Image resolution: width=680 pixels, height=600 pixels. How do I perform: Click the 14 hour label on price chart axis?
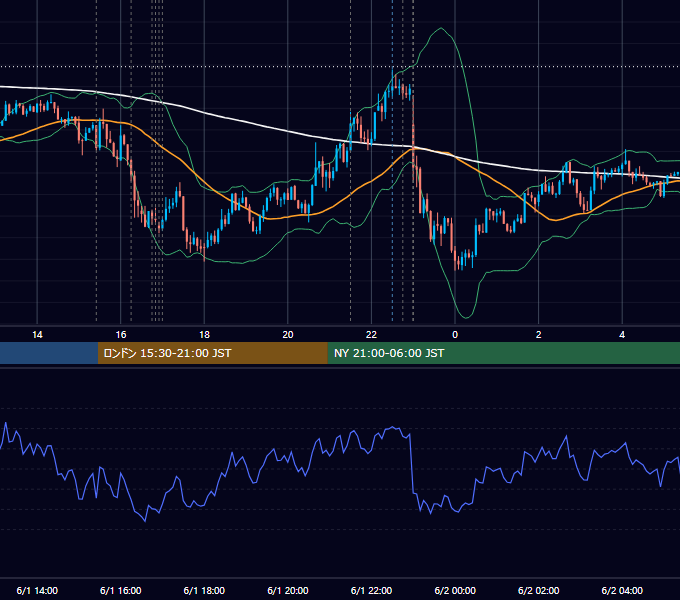click(x=37, y=335)
